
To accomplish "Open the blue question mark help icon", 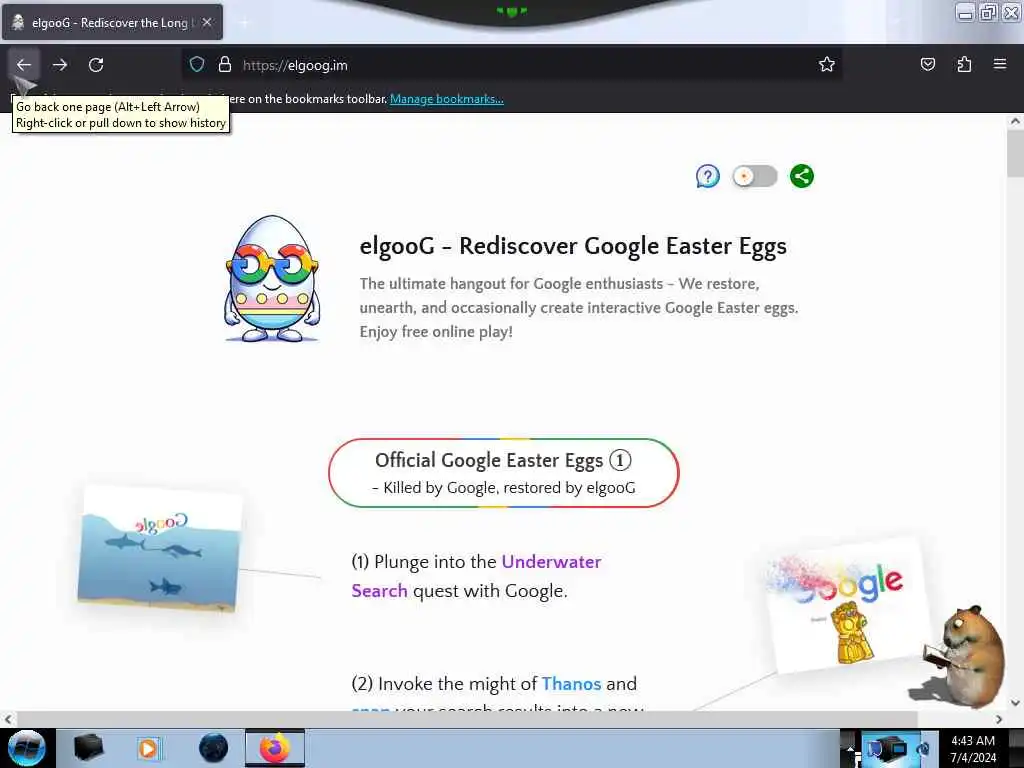I will coord(708,176).
